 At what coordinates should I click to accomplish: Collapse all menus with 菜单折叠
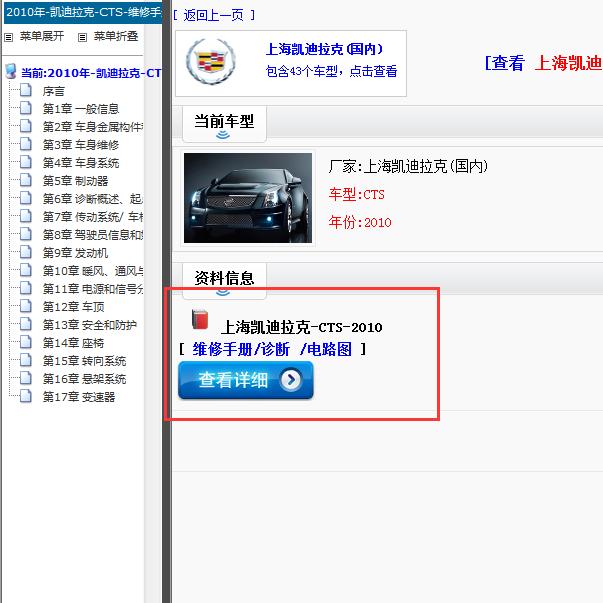116,36
